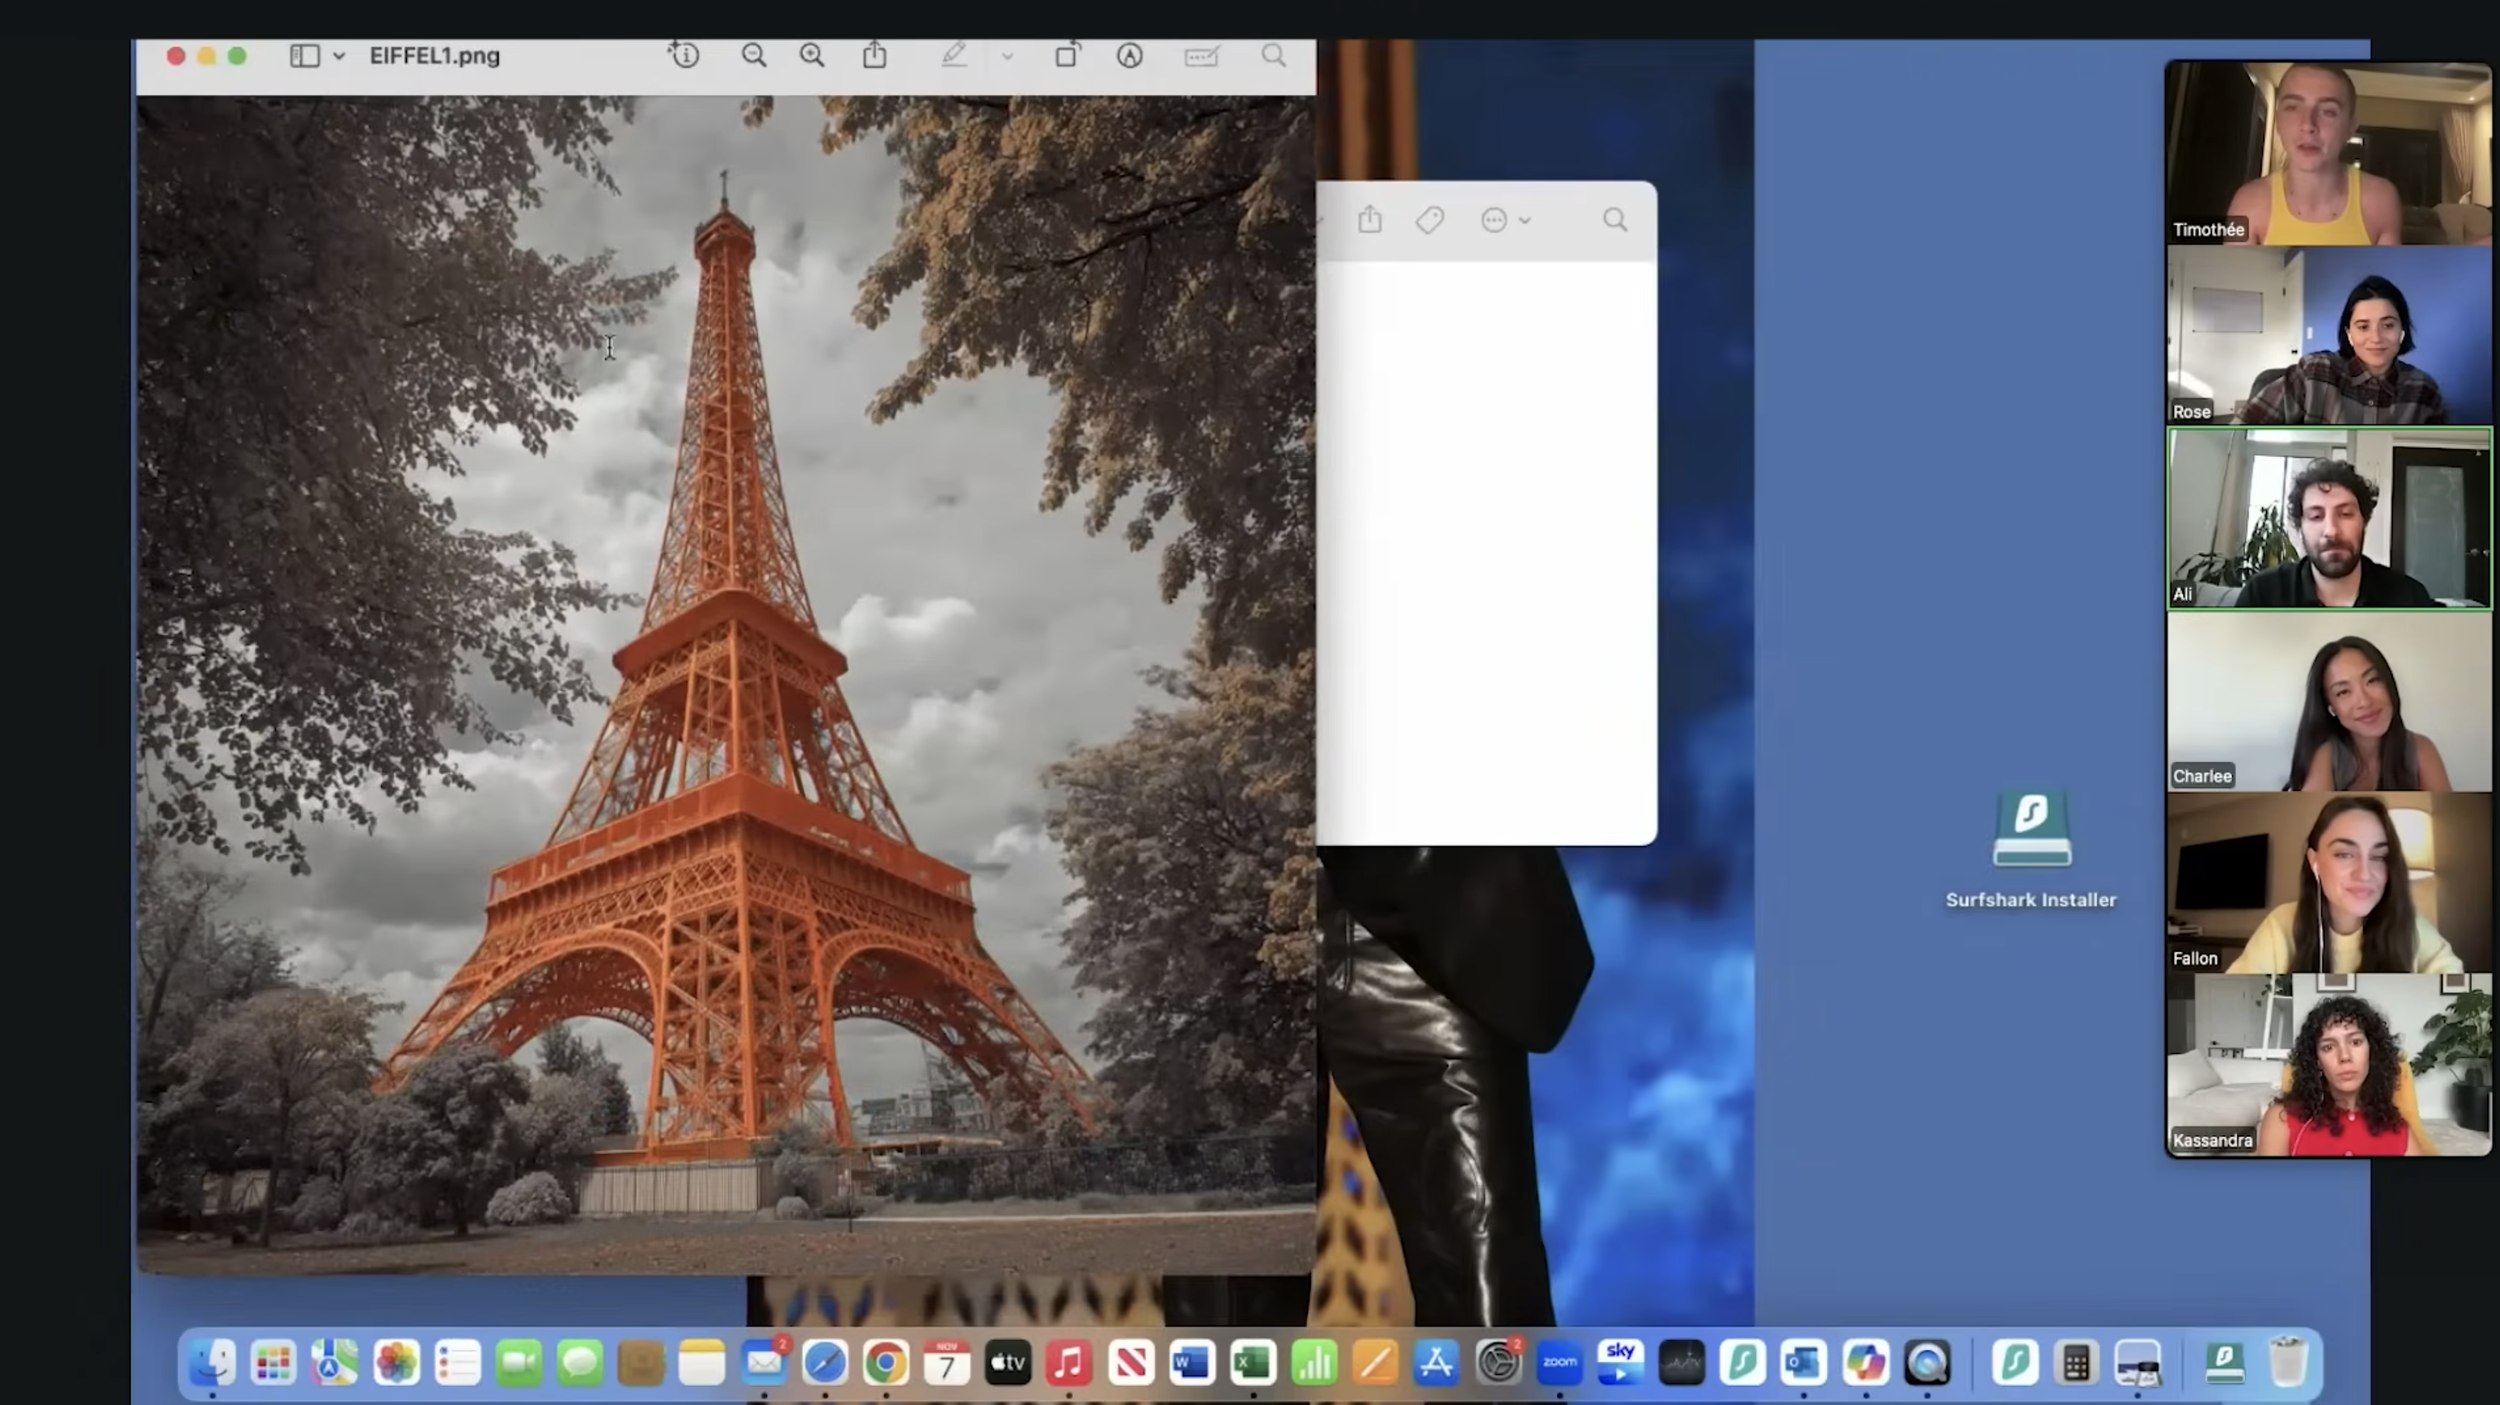Click the Finder window tags icon
Image resolution: width=2500 pixels, height=1405 pixels.
[x=1430, y=220]
